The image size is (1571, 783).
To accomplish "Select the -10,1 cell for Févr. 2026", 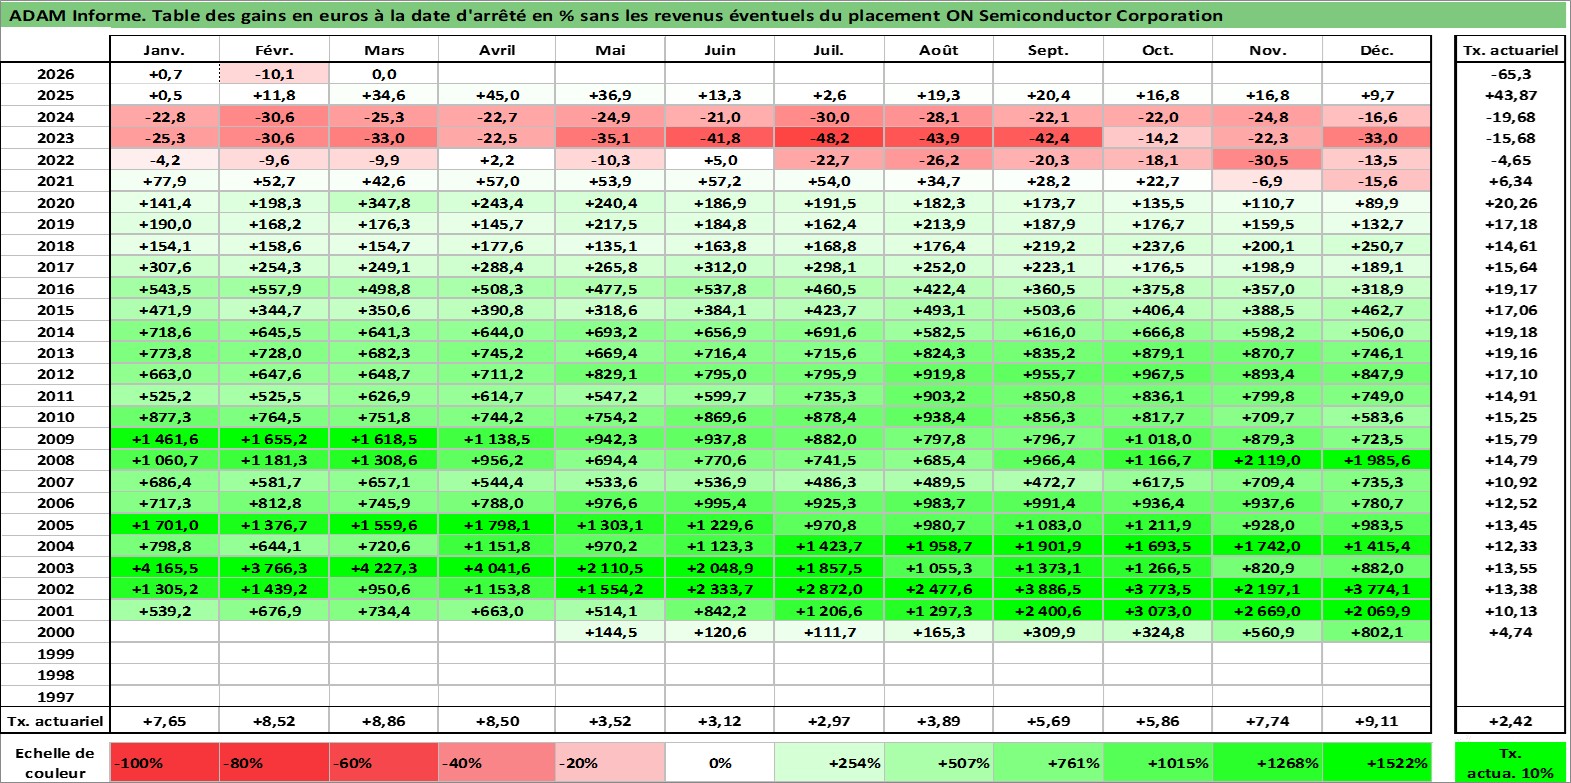I will pos(274,74).
